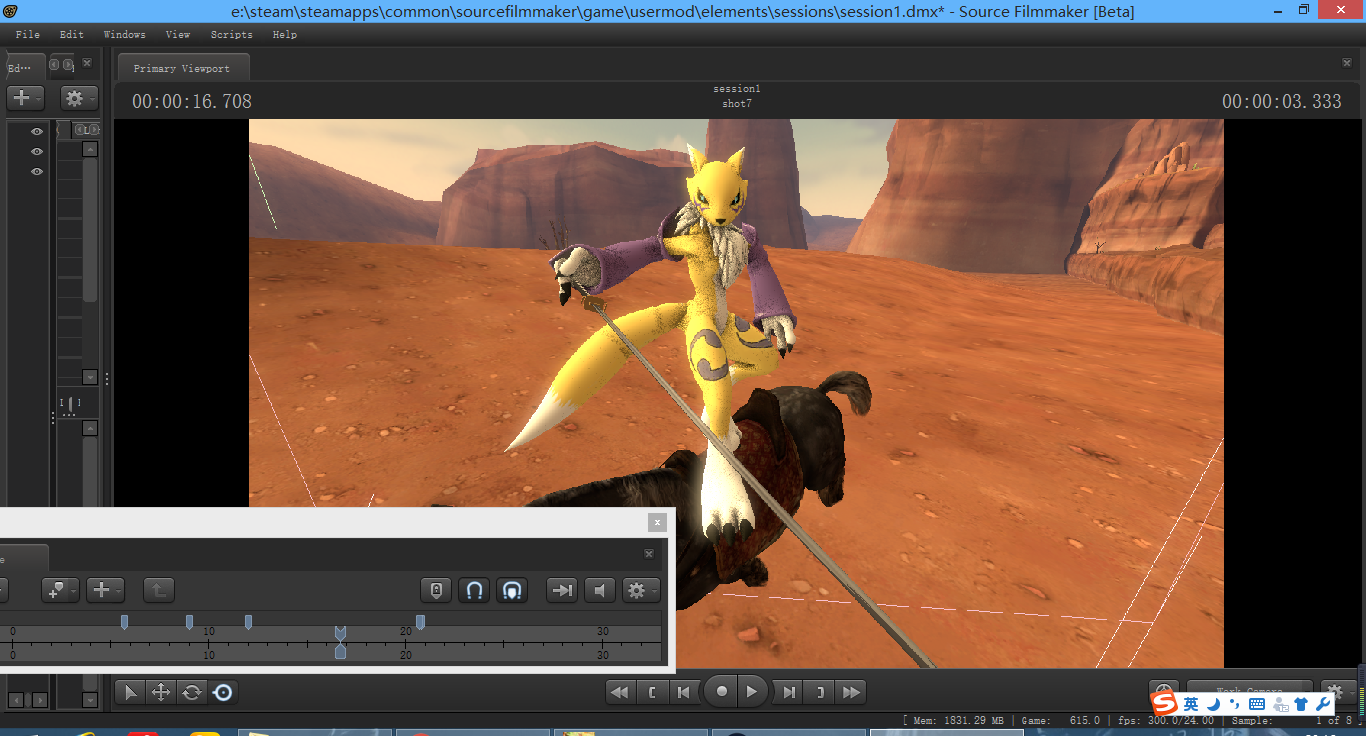
Task: Toggle the left magnet snap button
Action: (x=474, y=590)
